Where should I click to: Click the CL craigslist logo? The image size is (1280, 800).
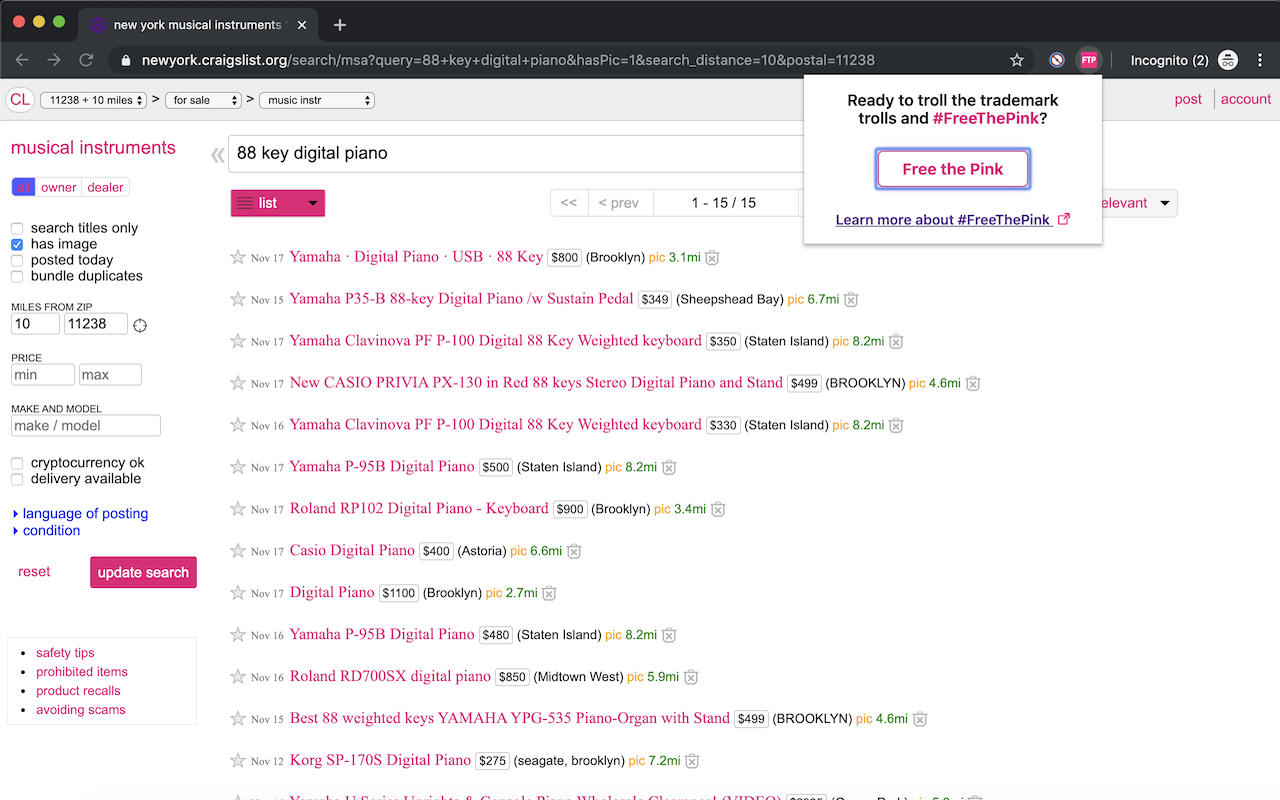(x=19, y=100)
